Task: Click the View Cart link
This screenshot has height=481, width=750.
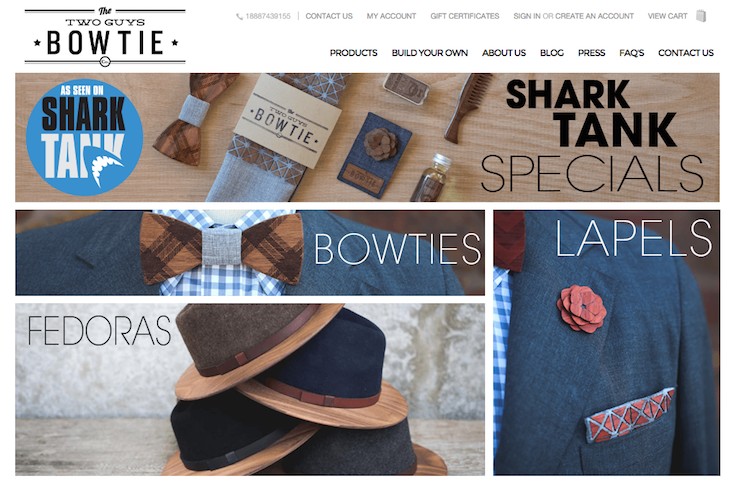Action: [x=667, y=16]
